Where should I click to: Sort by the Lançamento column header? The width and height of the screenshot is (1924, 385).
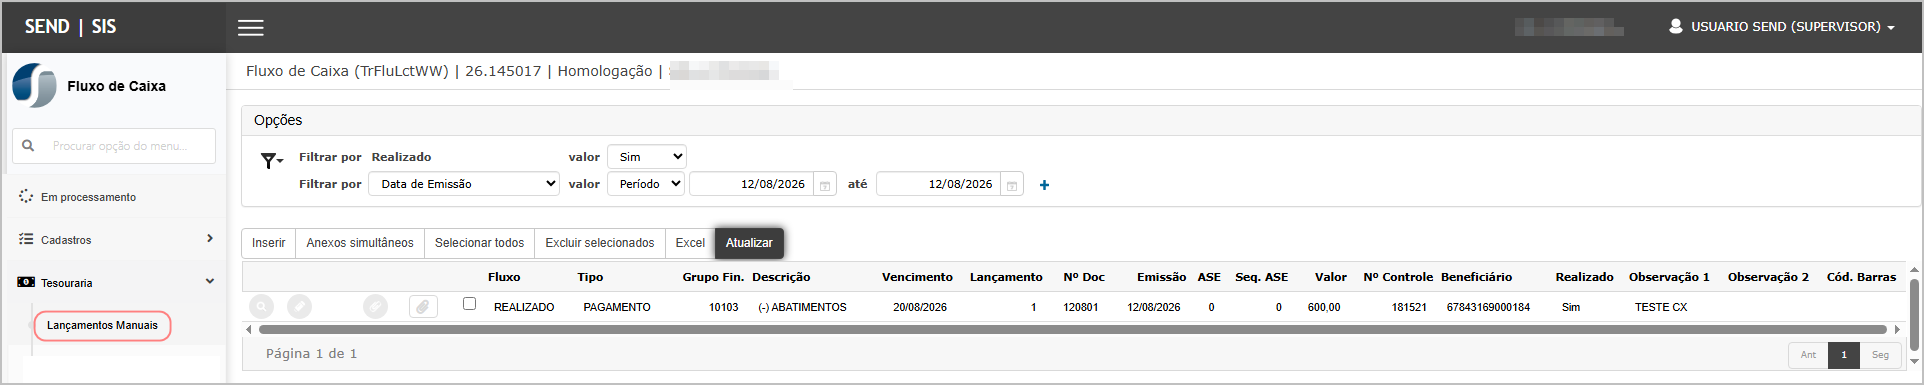tap(1006, 277)
